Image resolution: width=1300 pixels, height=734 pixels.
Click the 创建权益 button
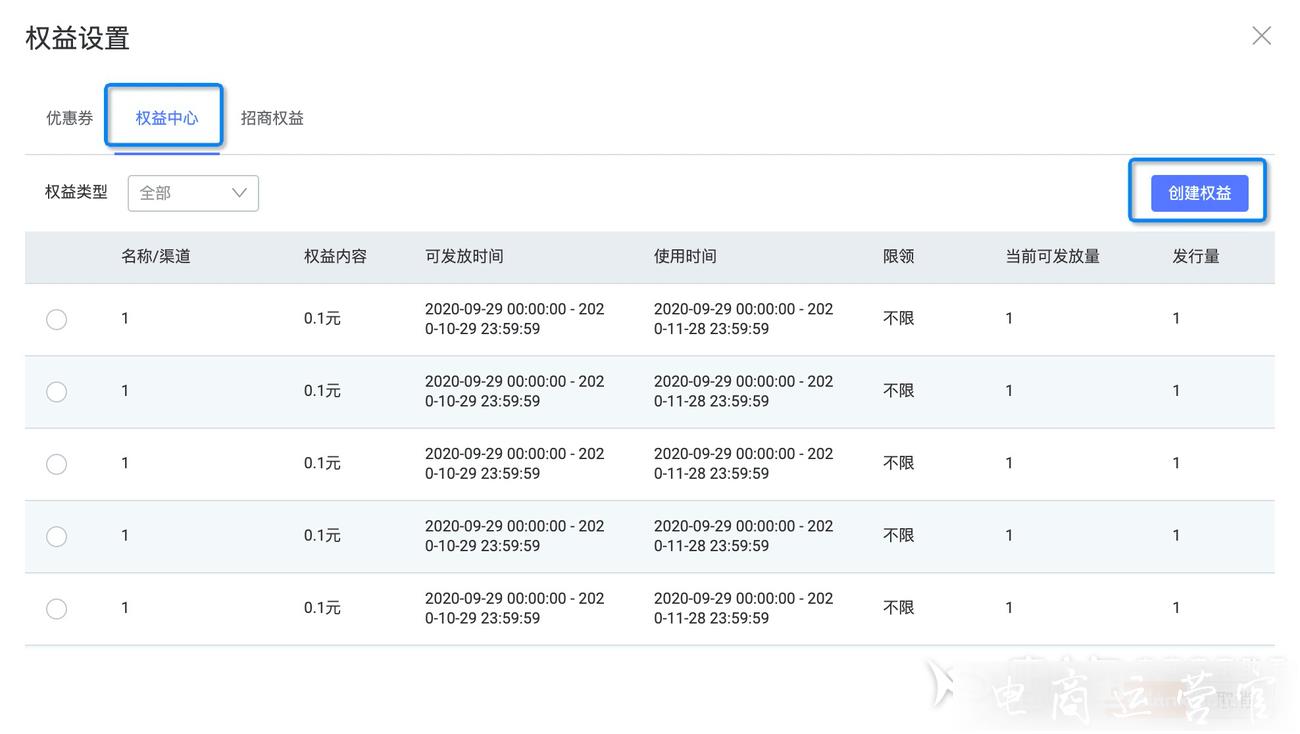coord(1199,193)
